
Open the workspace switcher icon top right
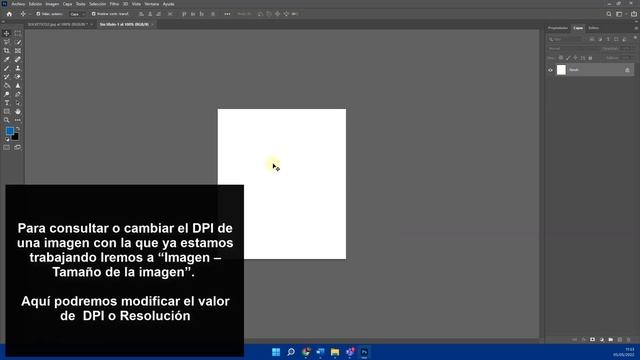620,14
